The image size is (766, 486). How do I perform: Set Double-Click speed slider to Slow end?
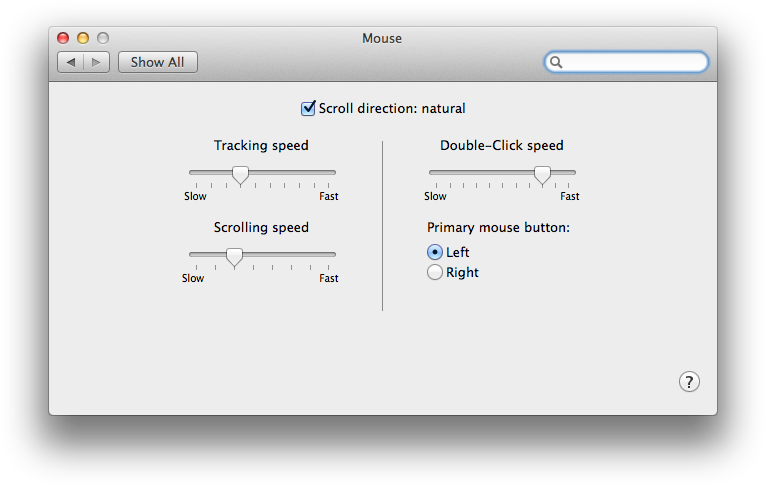pos(432,173)
